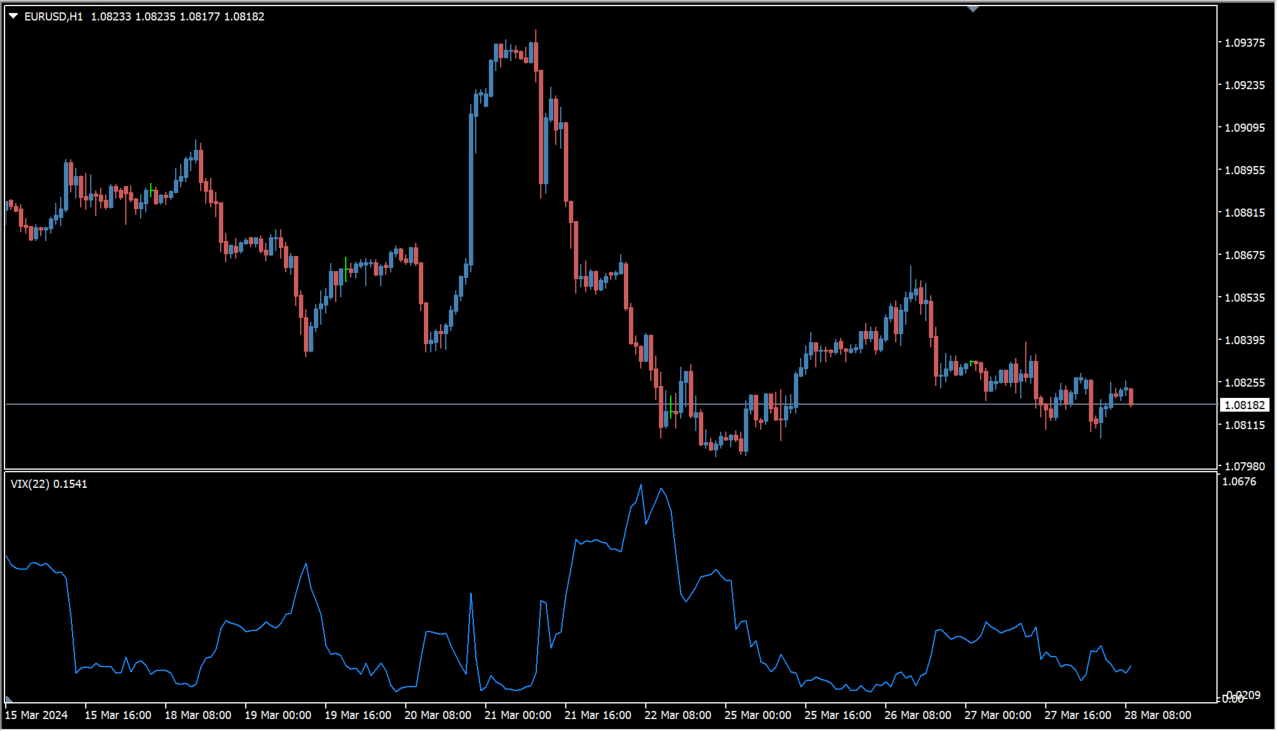
Task: Click the 1.08395 price scale label
Action: pyautogui.click(x=1245, y=340)
